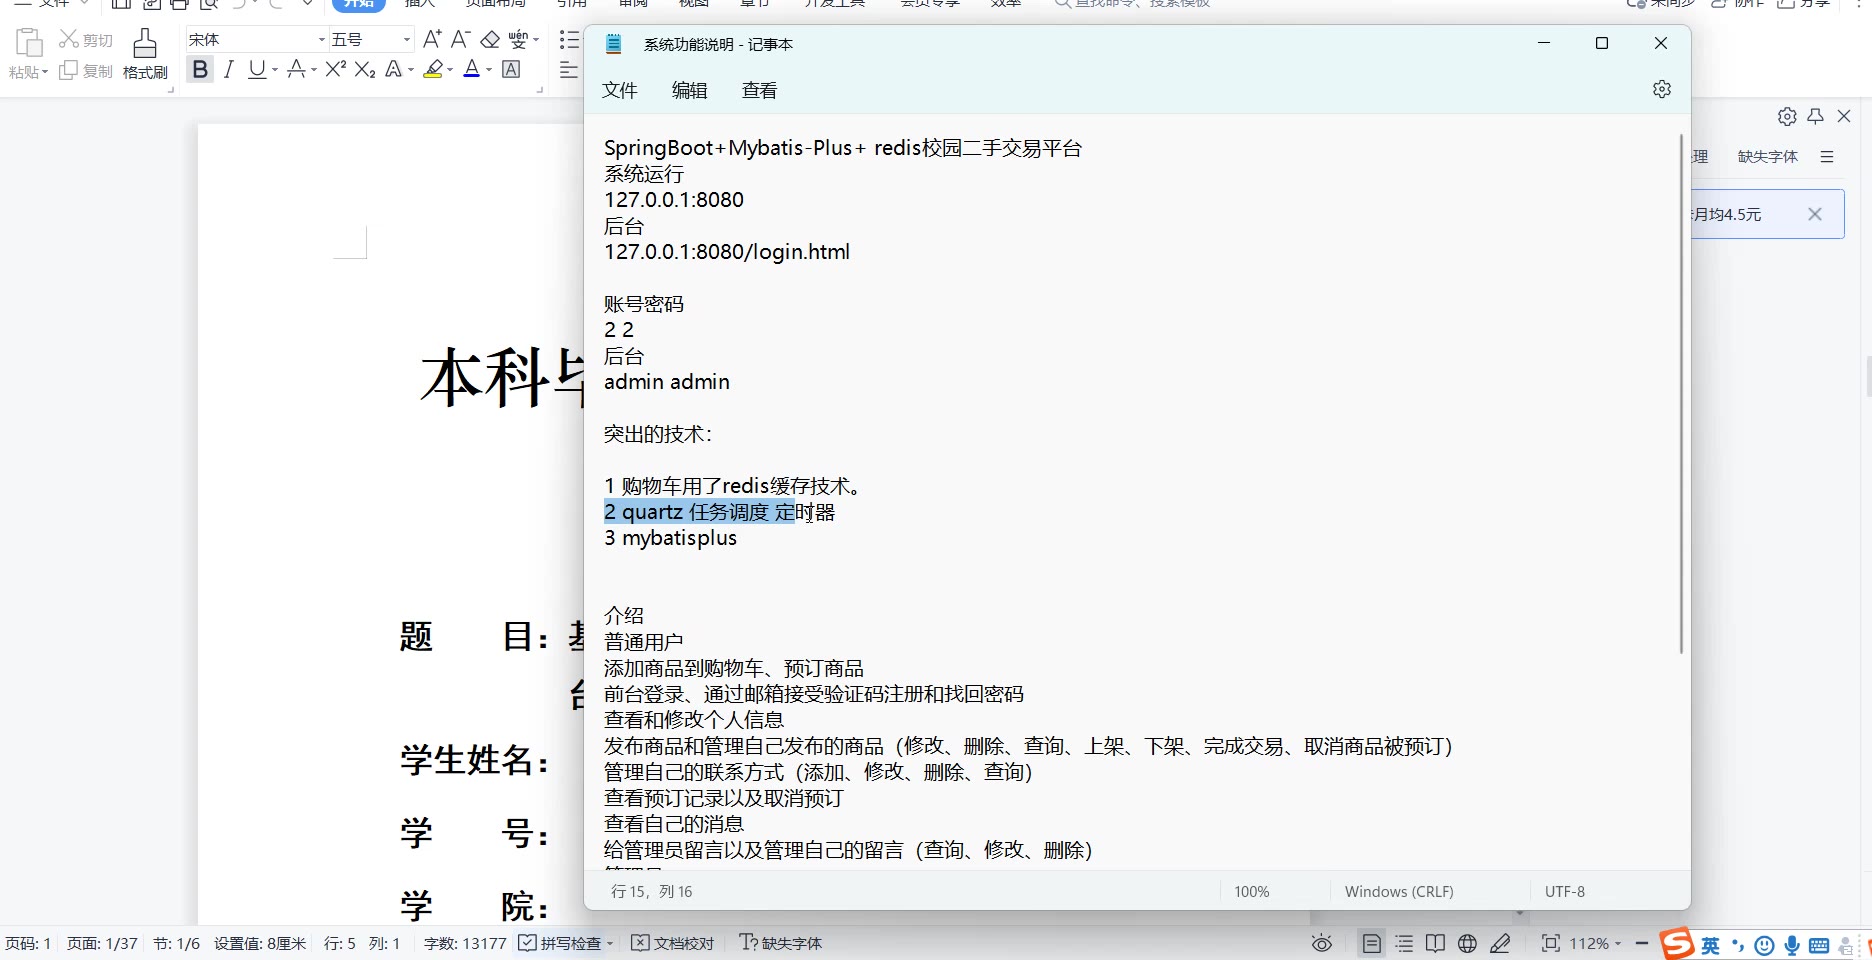
Task: Click the strikethrough A icon
Action: 296,70
